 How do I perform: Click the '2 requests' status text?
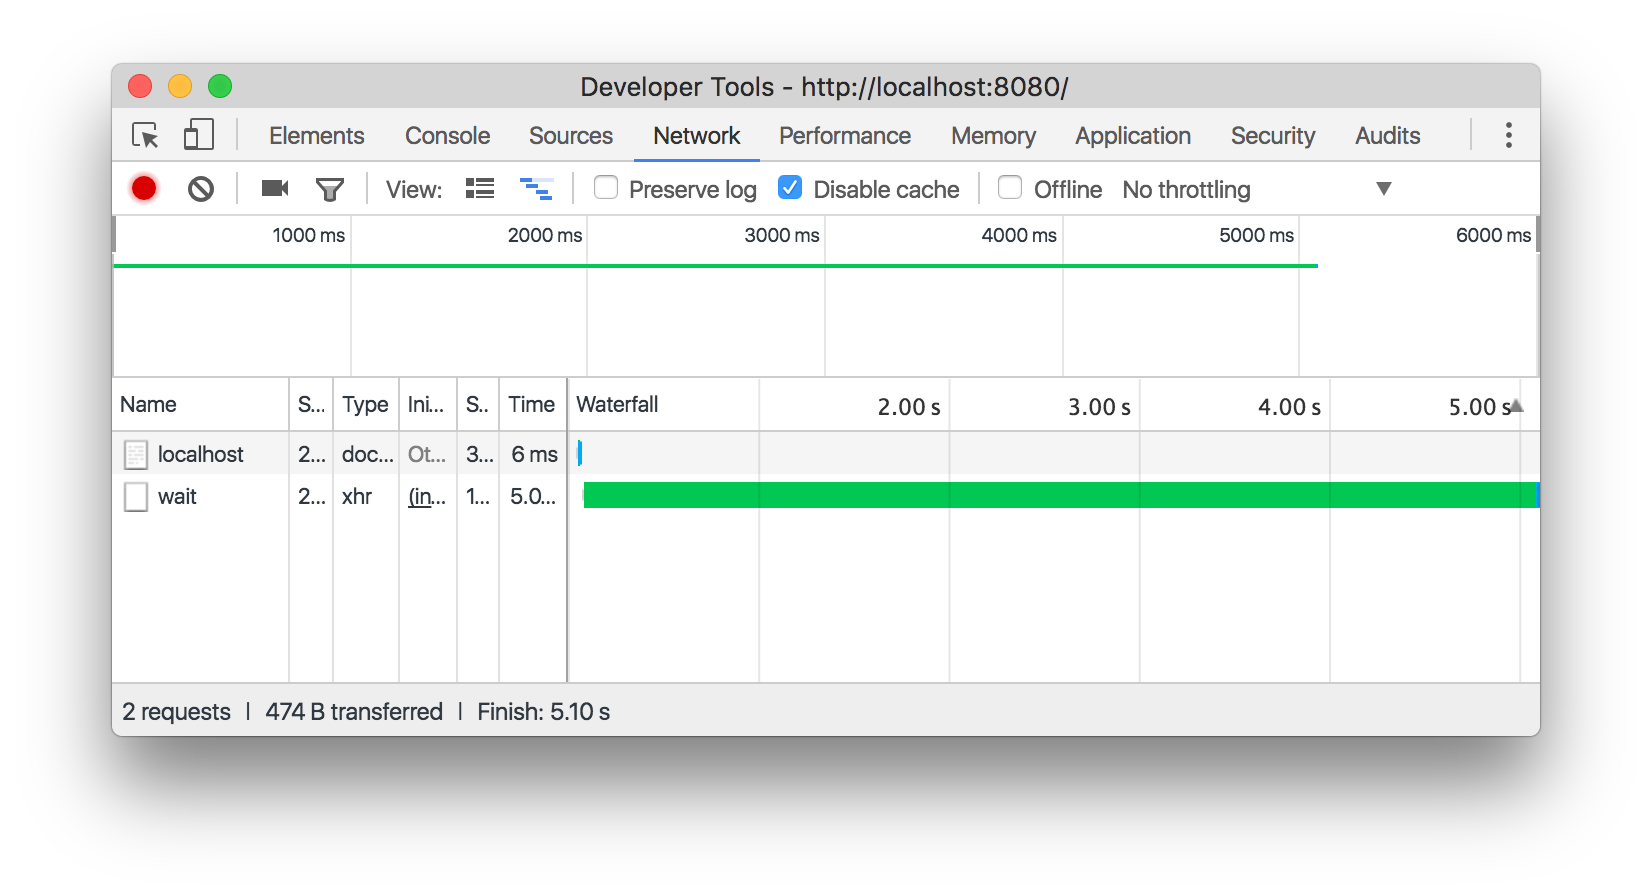click(176, 712)
